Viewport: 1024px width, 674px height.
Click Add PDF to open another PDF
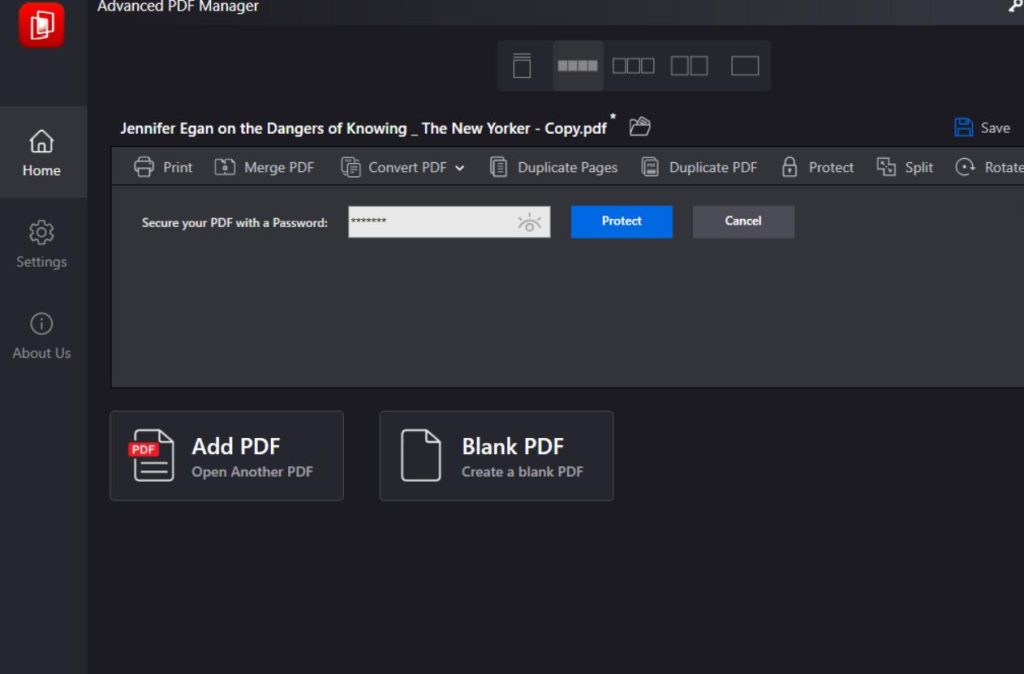[227, 456]
